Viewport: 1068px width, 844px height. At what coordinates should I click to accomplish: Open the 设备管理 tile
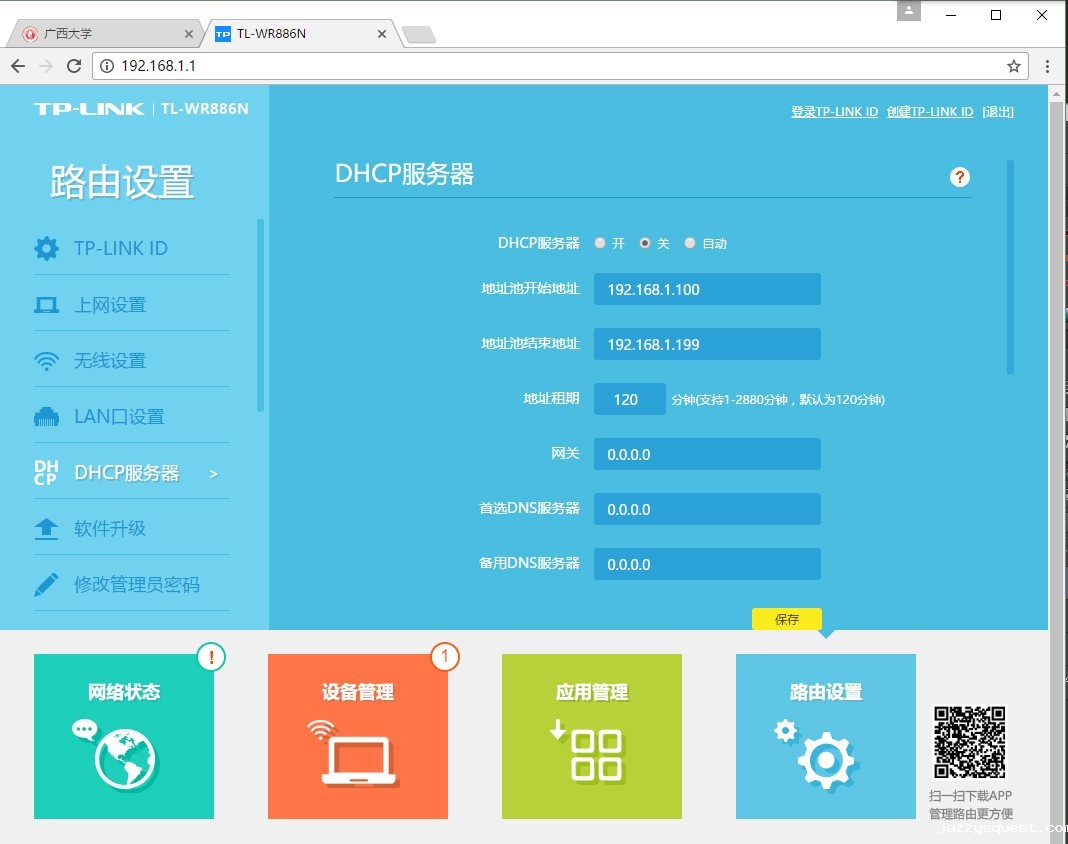(x=357, y=736)
